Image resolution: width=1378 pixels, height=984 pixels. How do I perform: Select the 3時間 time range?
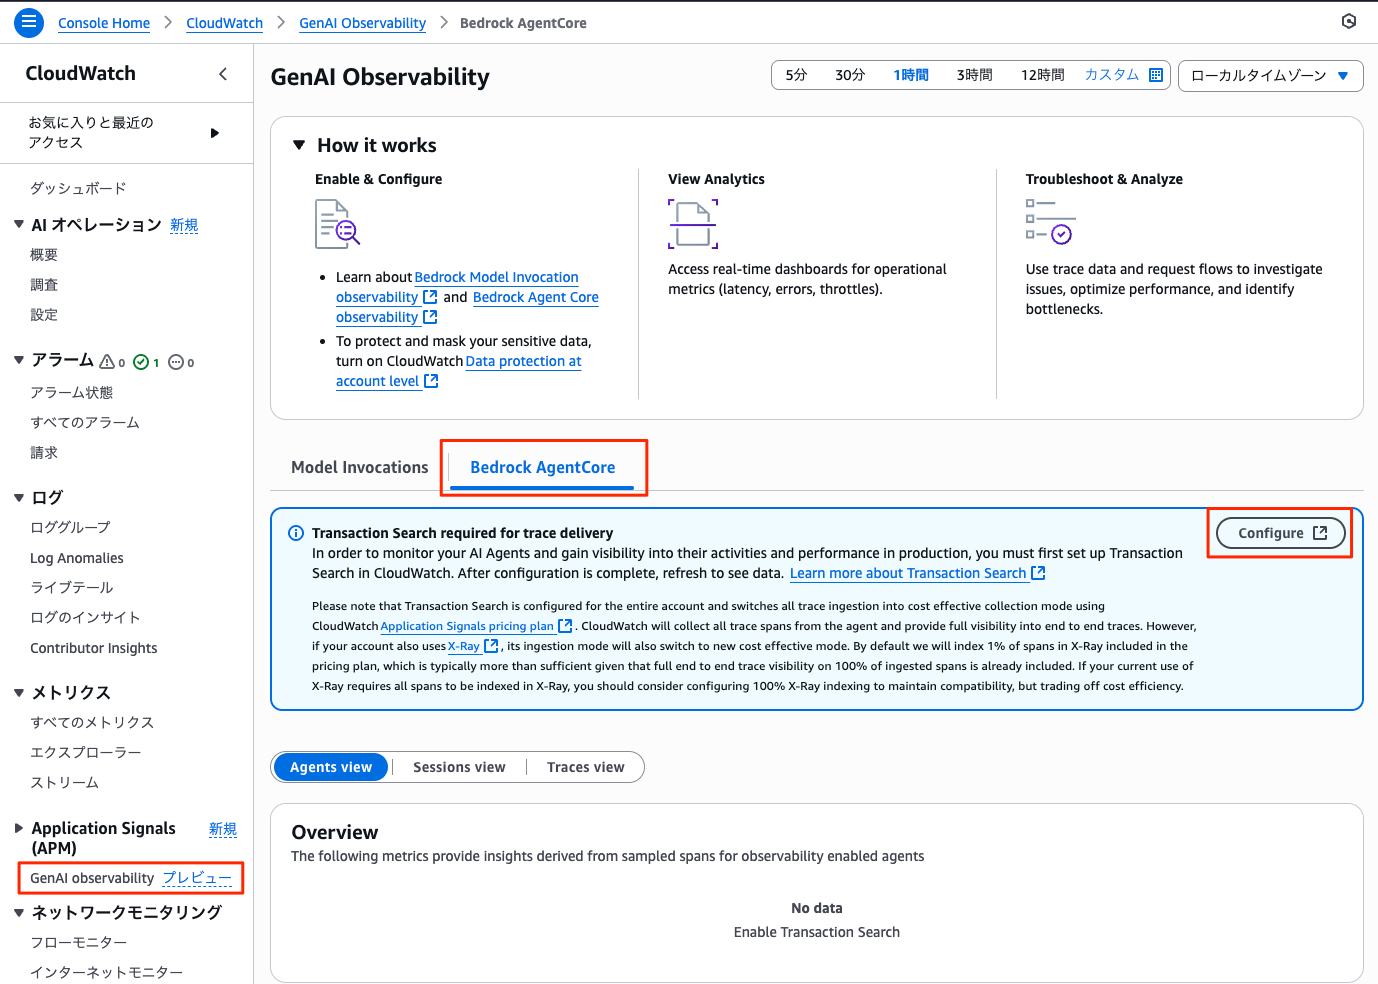(x=974, y=75)
